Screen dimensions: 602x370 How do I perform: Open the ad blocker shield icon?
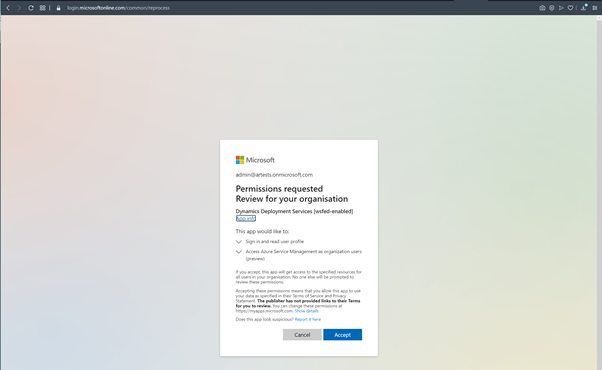click(x=552, y=8)
